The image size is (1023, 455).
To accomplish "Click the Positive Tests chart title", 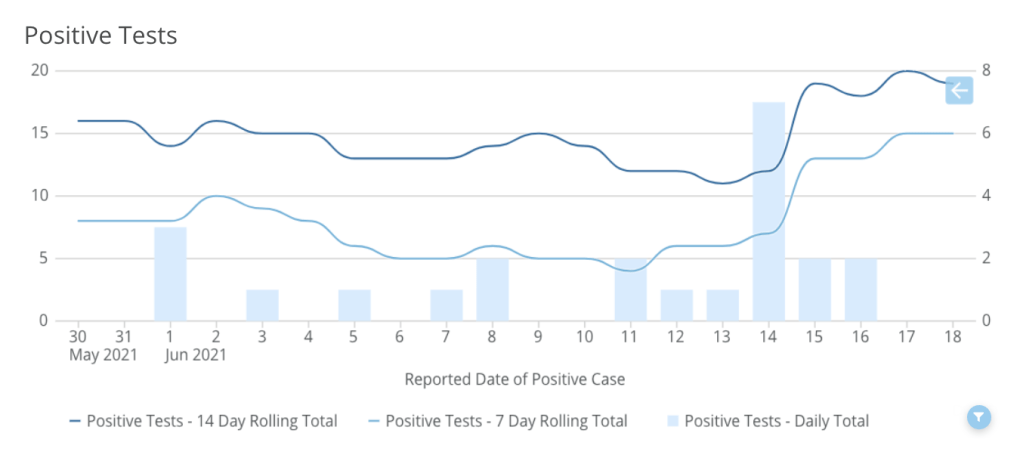I will [x=100, y=36].
